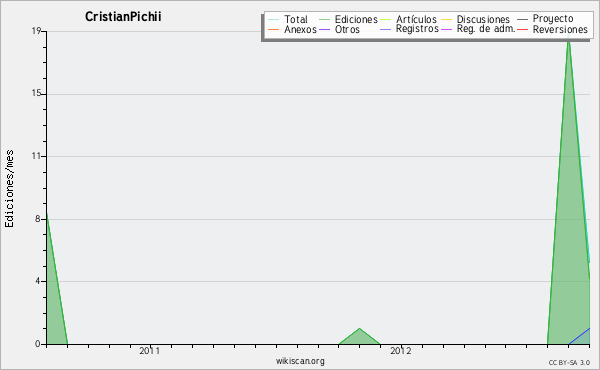600x370 pixels.
Task: Click the Discusiones legend entry
Action: coord(476,19)
